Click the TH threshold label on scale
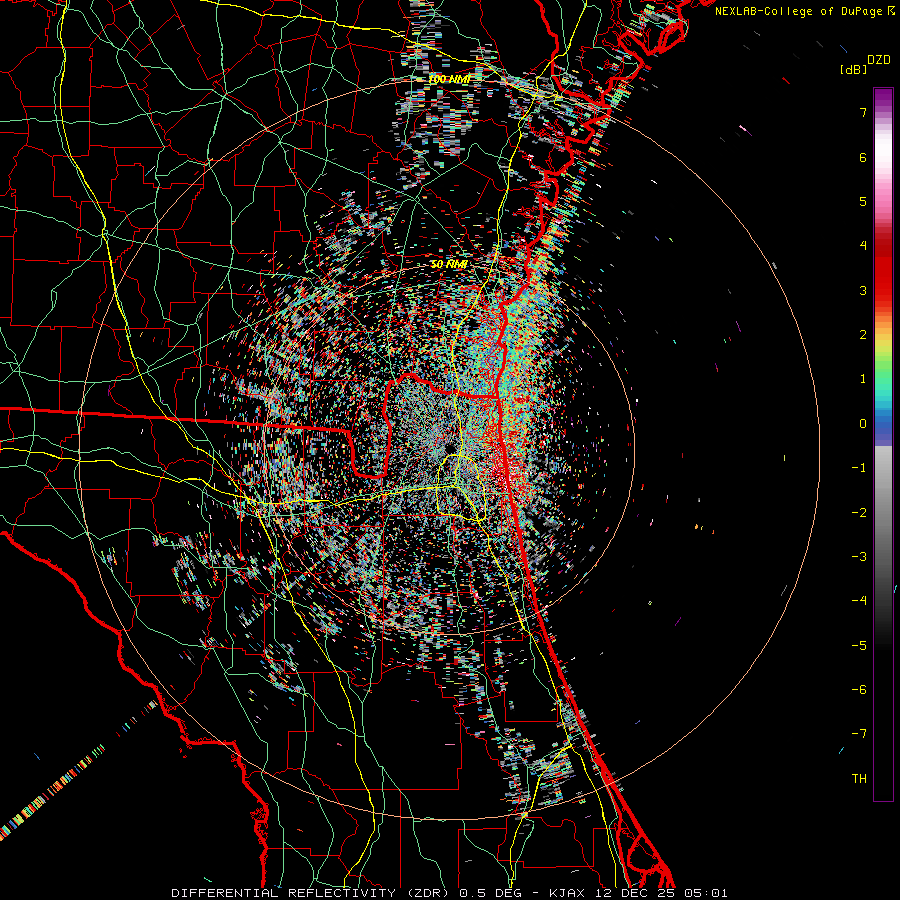Viewport: 900px width, 900px height. [859, 779]
